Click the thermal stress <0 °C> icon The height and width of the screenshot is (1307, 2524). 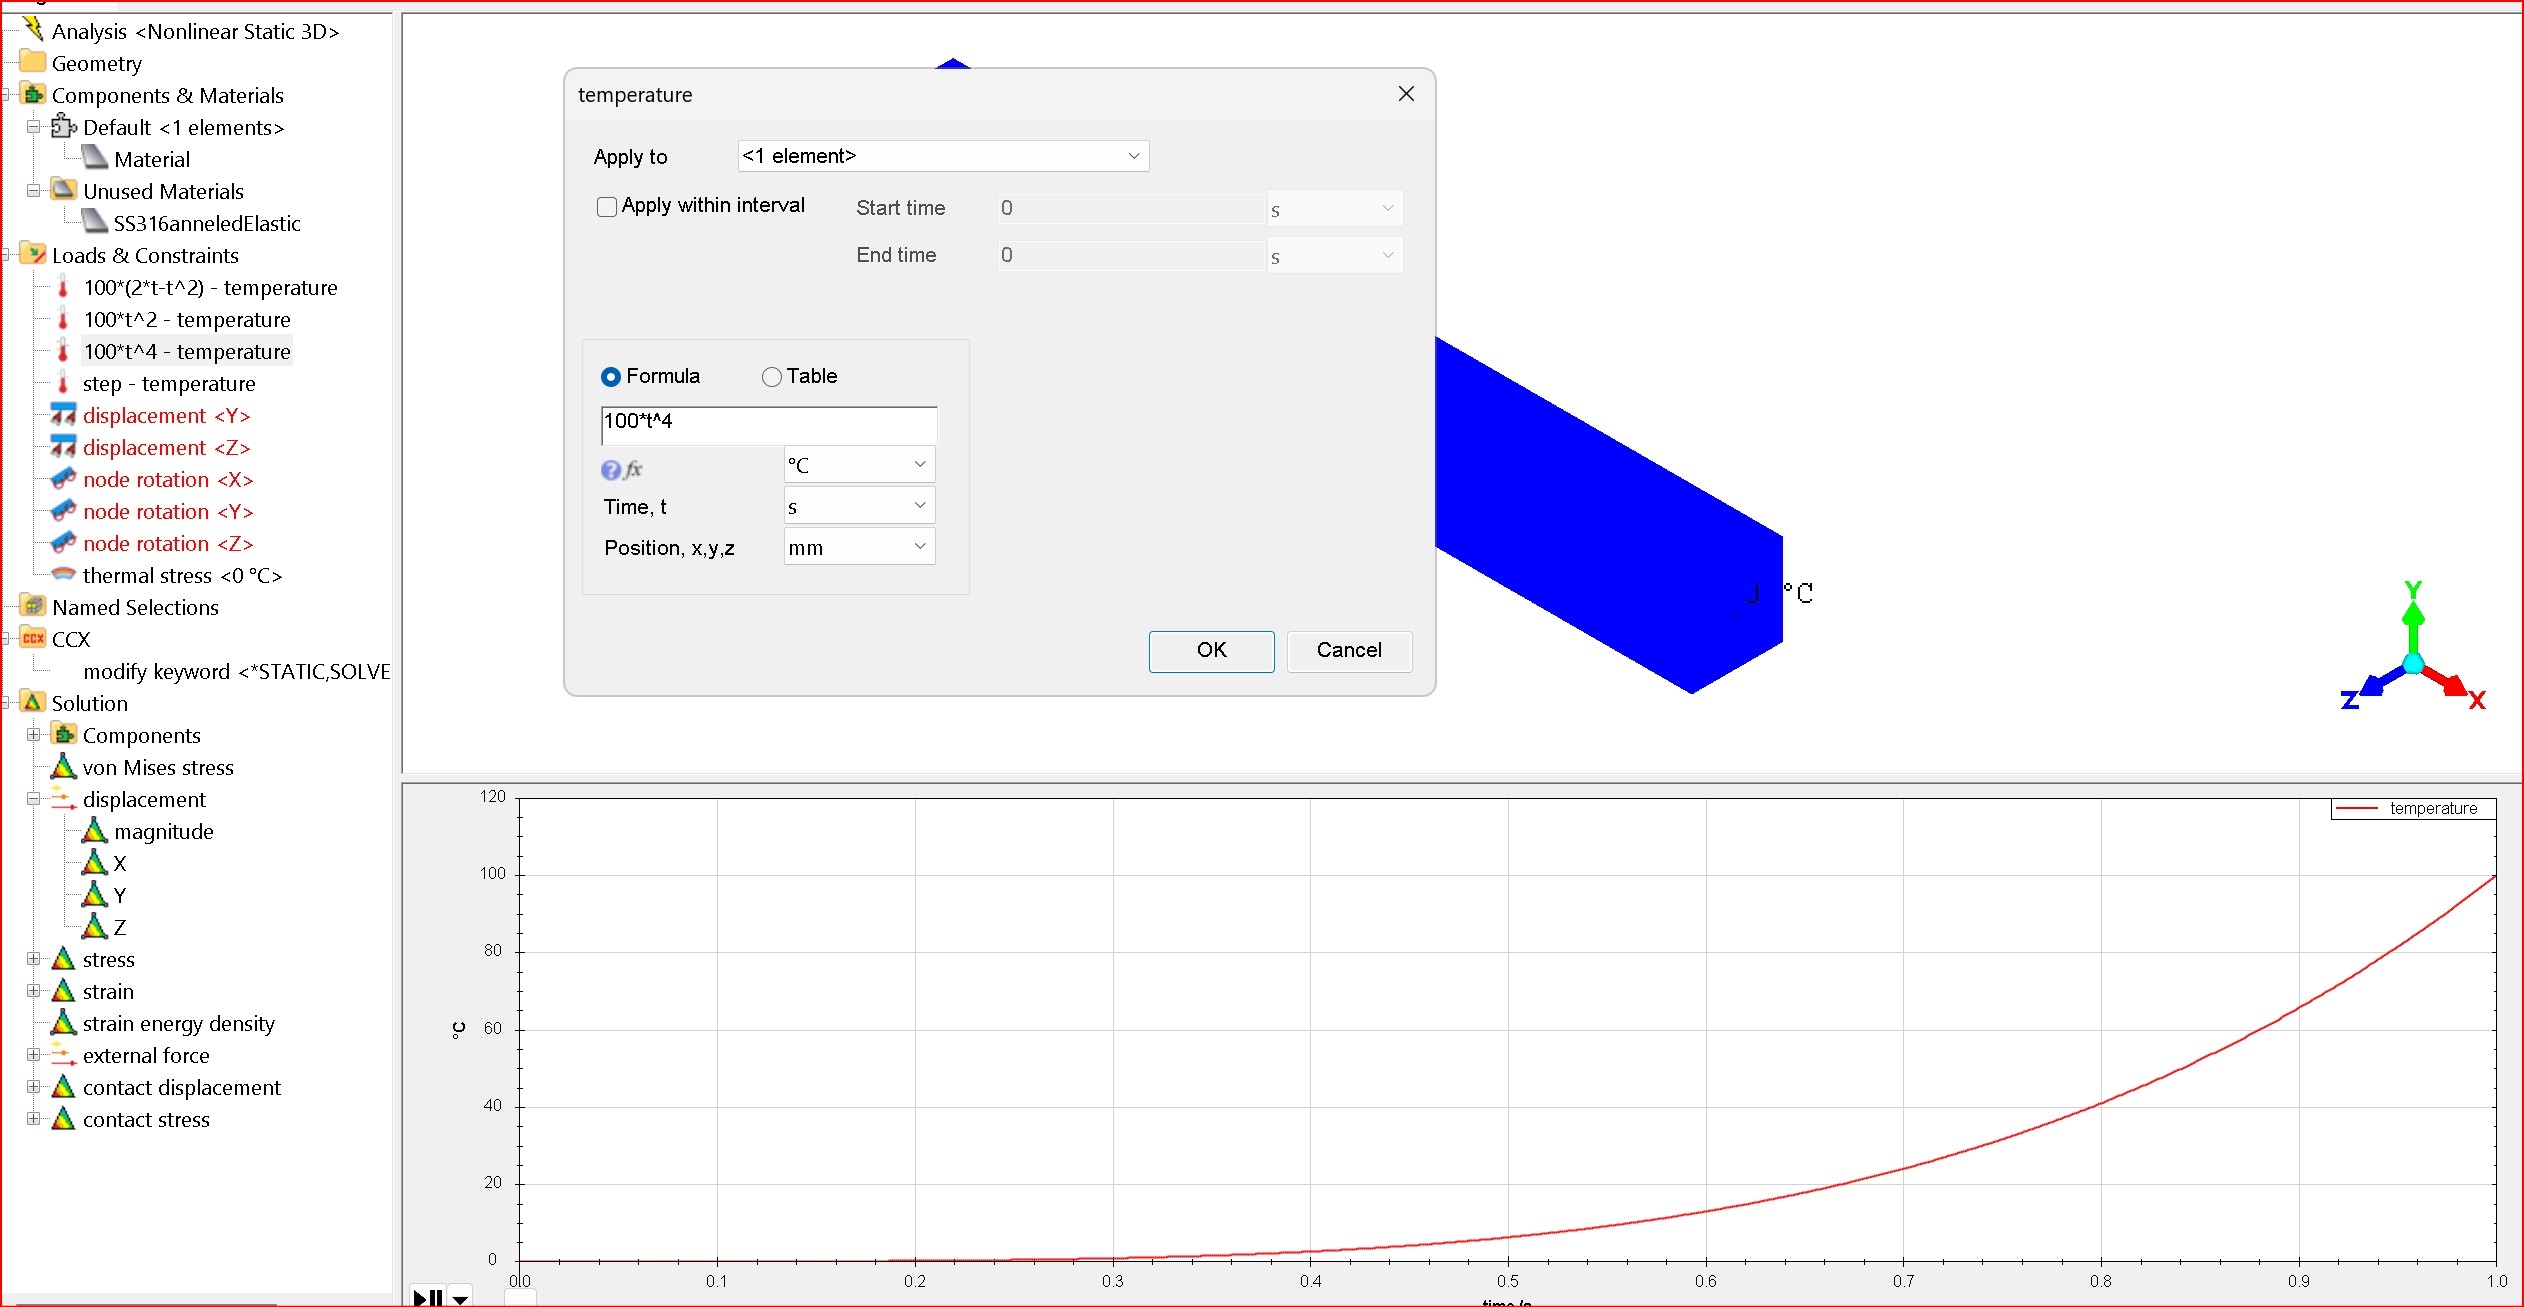pyautogui.click(x=63, y=575)
